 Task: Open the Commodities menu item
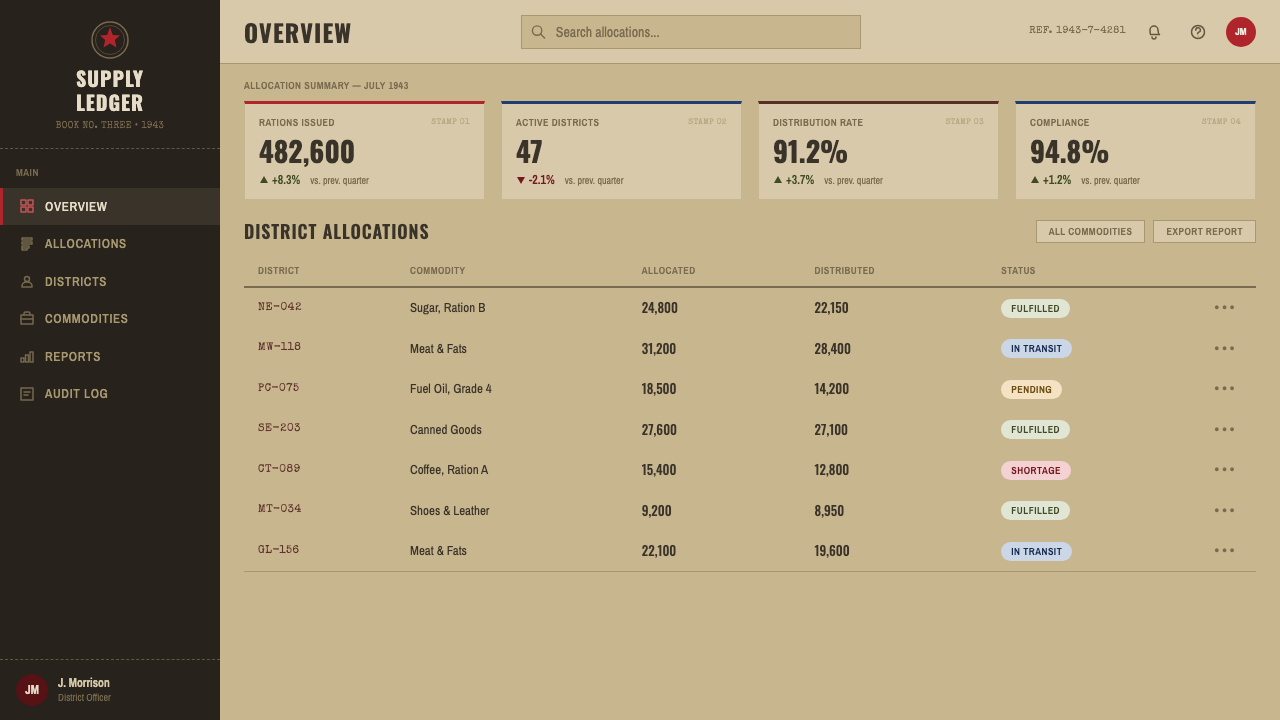click(x=110, y=319)
